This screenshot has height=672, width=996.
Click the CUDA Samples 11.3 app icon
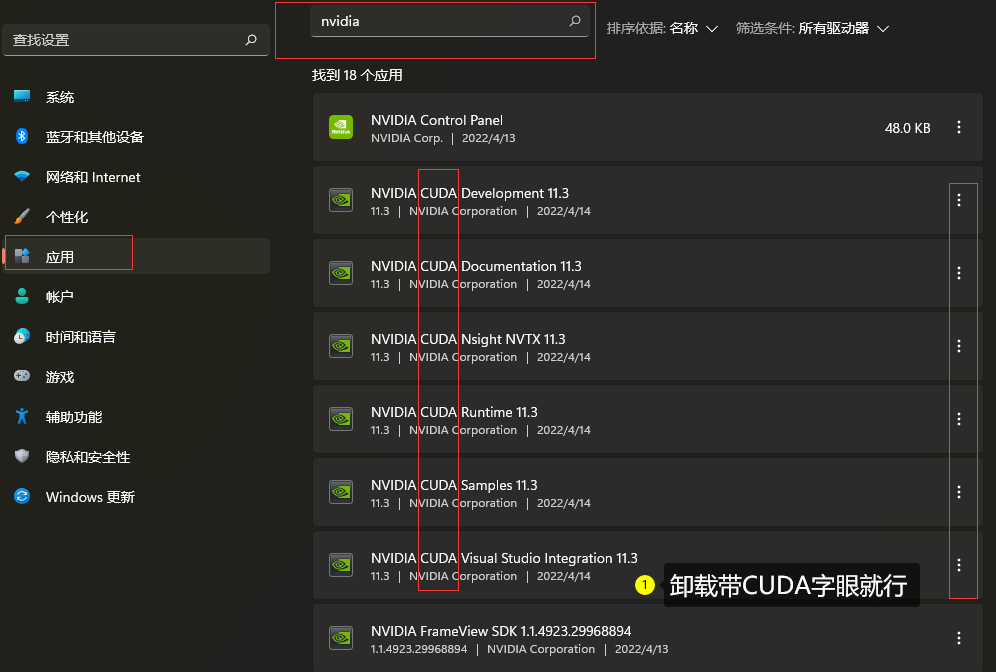(x=341, y=492)
